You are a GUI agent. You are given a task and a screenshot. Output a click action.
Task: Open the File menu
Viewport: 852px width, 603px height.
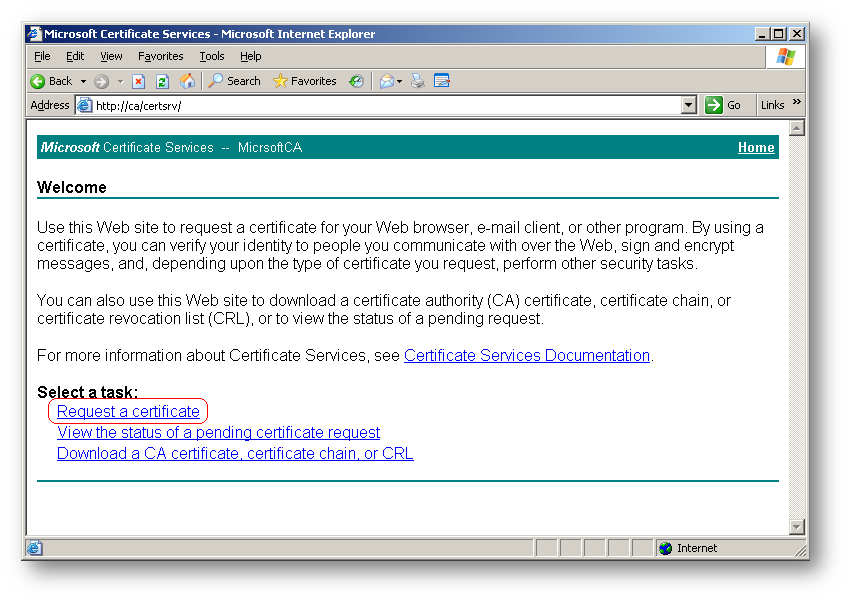[x=42, y=57]
